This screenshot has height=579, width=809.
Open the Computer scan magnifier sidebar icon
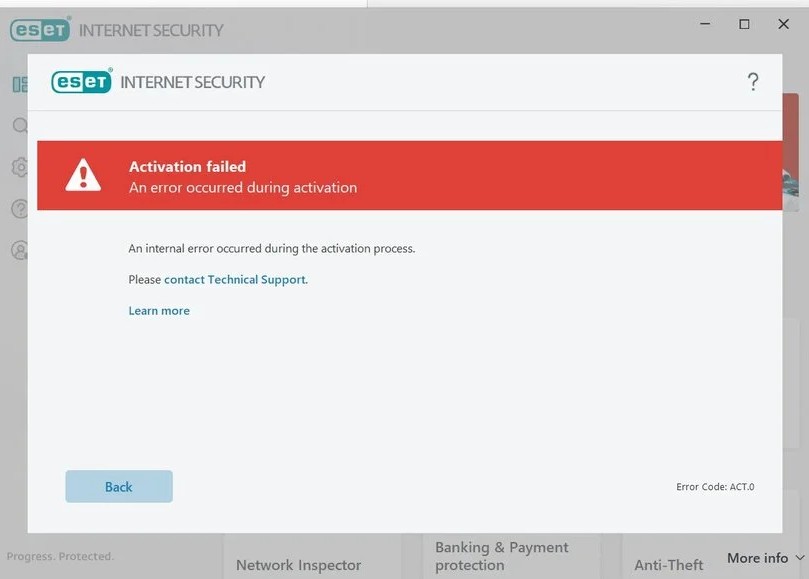click(x=20, y=125)
